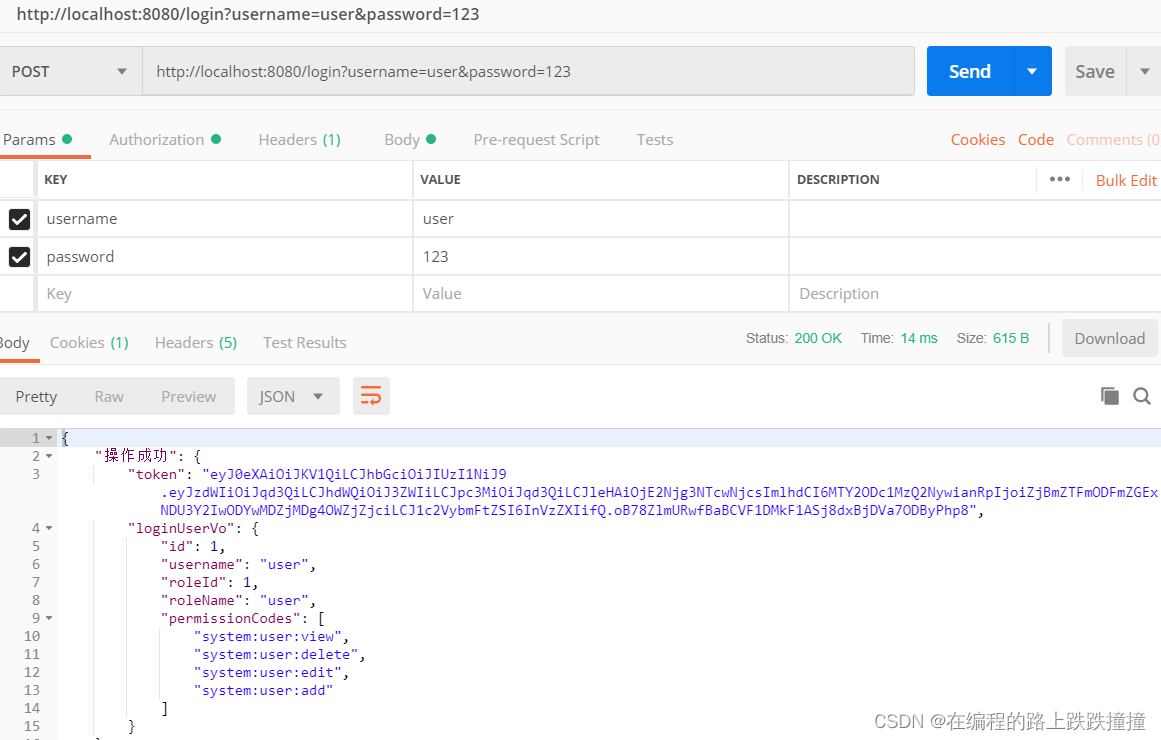Viewport: 1161px width, 740px height.
Task: Click the Bulk Edit link
Action: (x=1125, y=179)
